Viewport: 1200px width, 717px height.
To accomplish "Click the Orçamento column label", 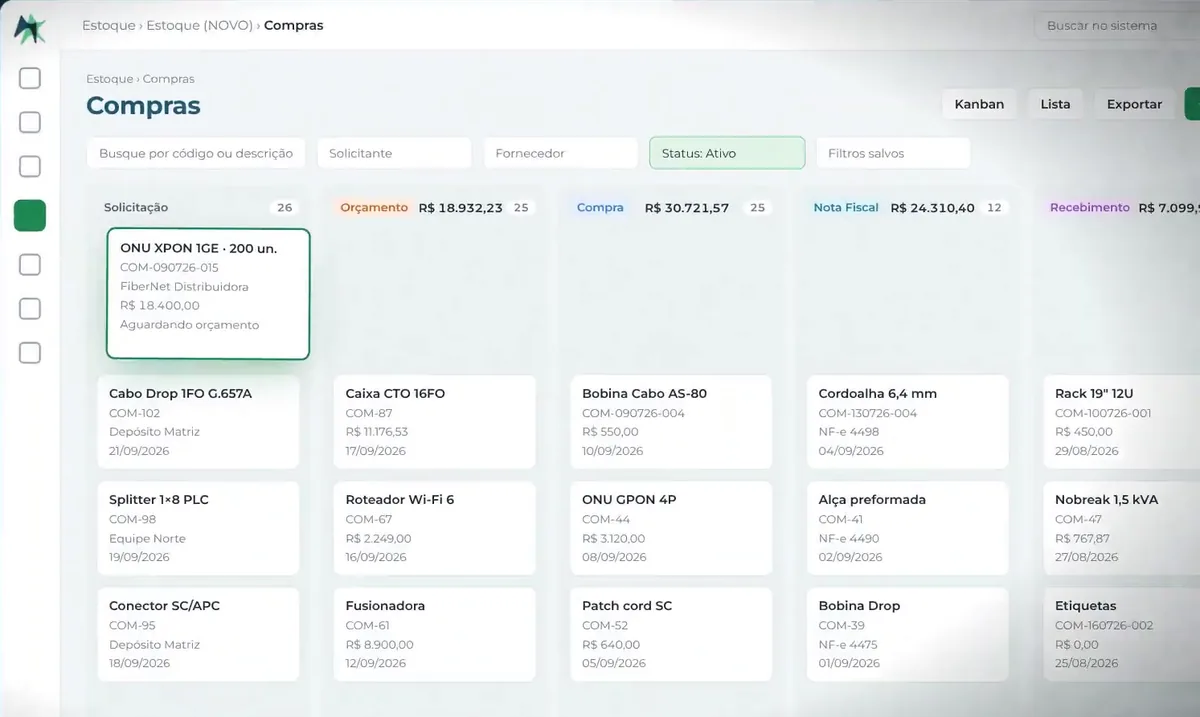I will click(x=374, y=207).
